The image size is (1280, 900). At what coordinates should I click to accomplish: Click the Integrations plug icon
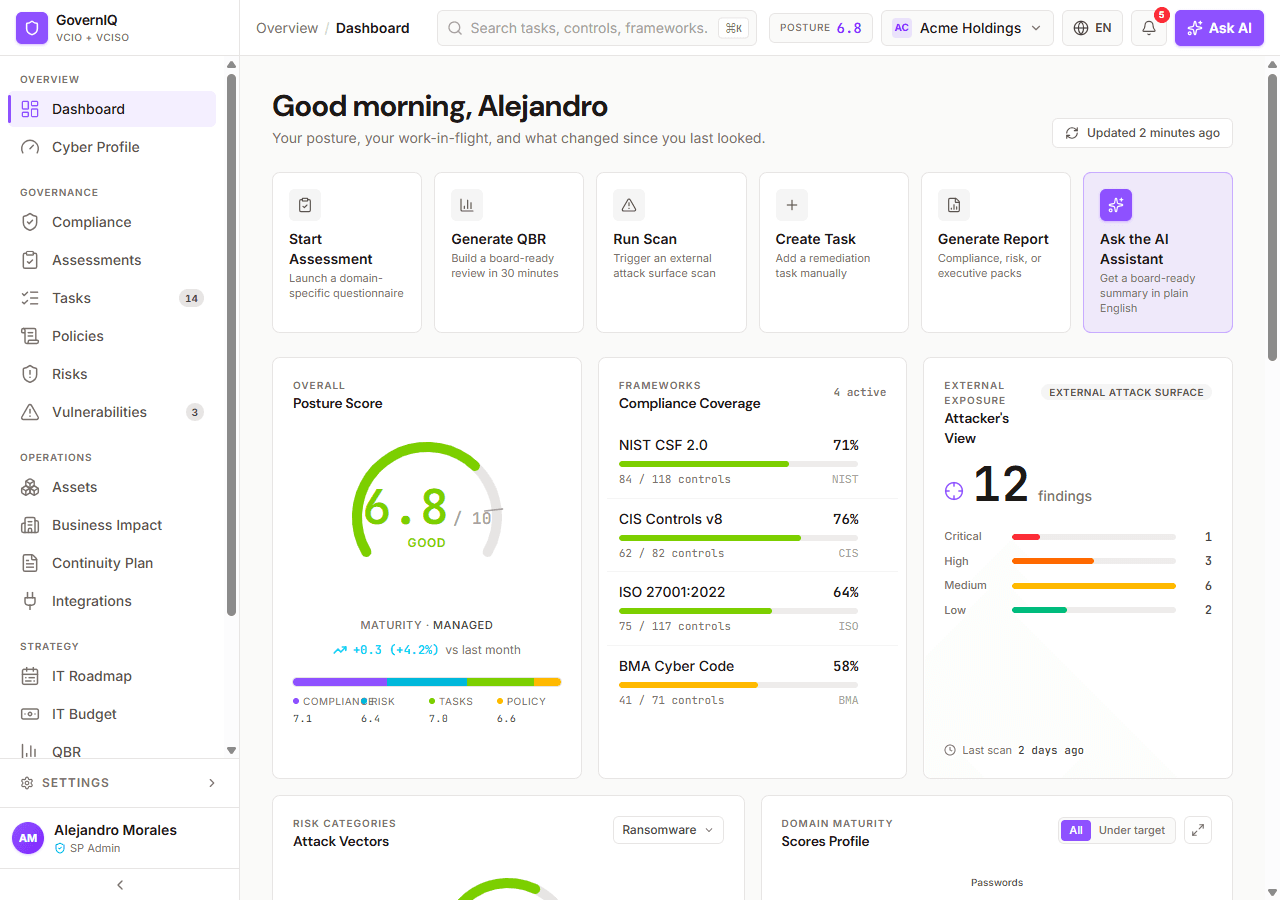point(30,601)
